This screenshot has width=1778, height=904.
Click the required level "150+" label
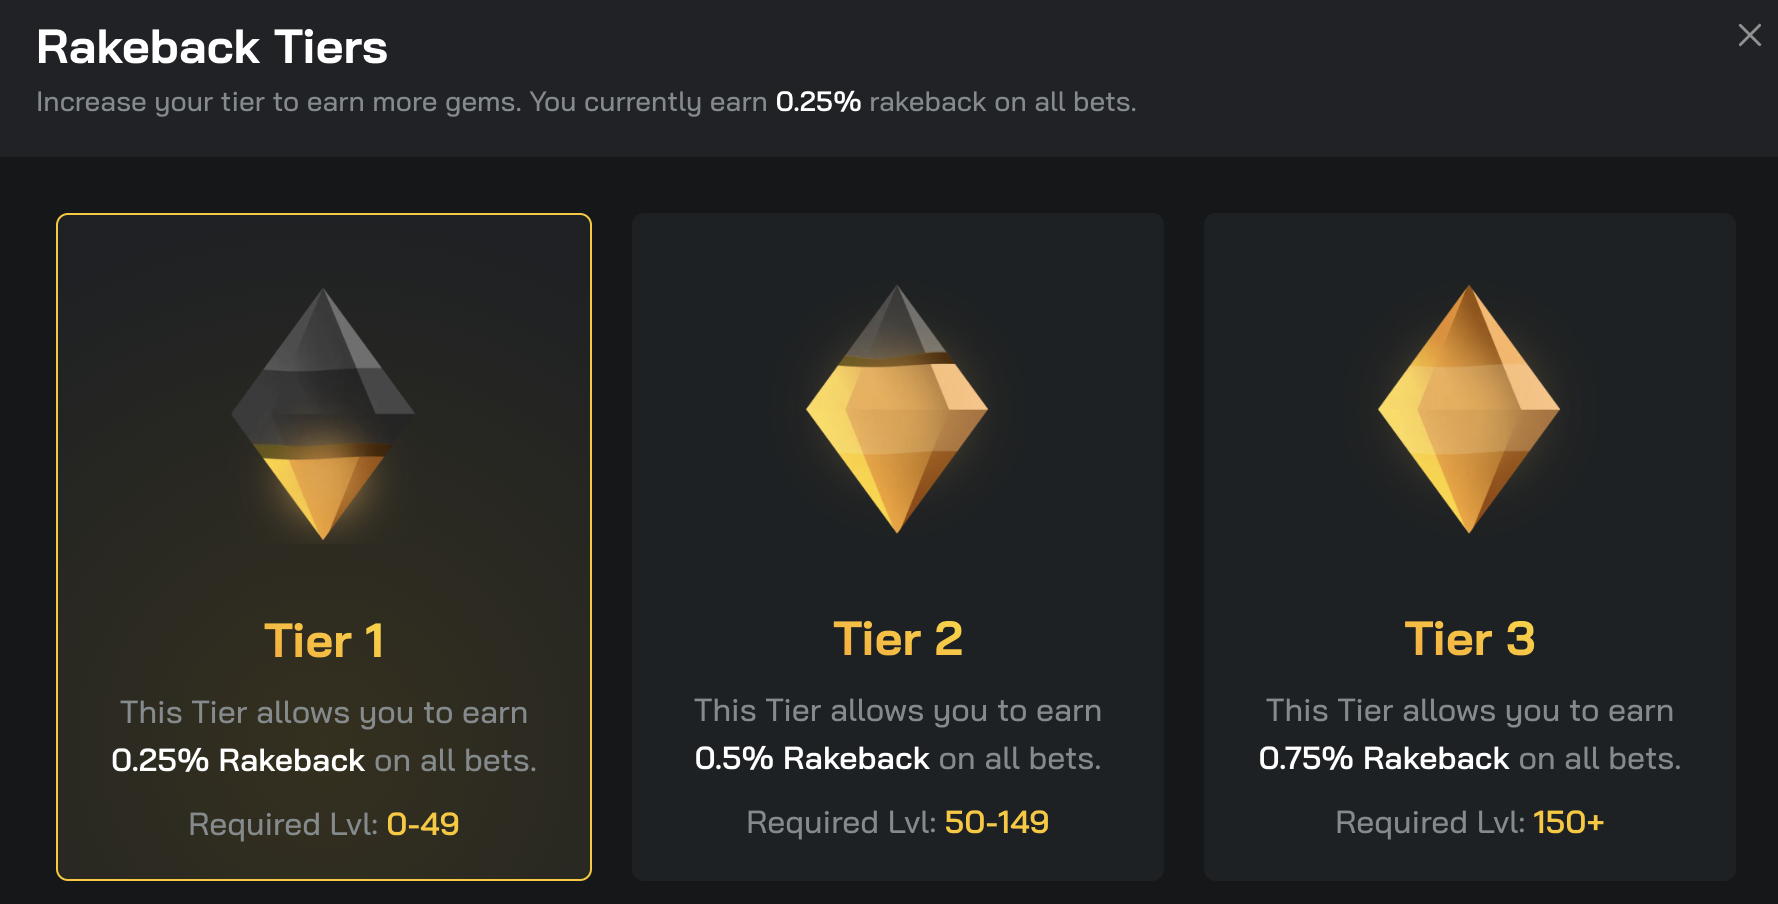(x=1568, y=822)
